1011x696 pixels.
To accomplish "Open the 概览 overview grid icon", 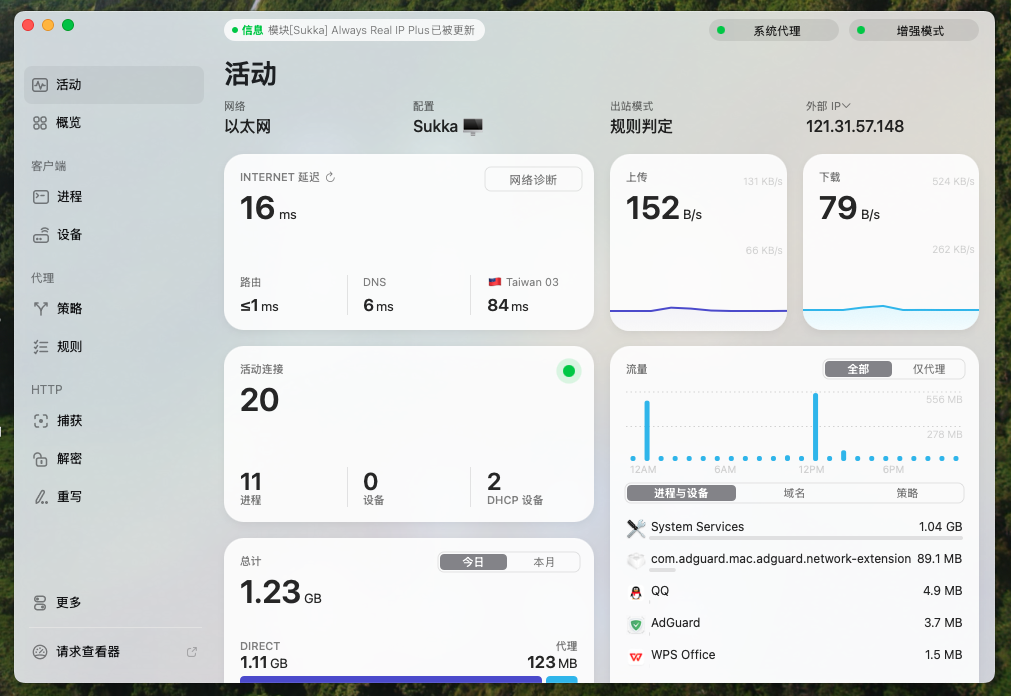I will pyautogui.click(x=40, y=123).
